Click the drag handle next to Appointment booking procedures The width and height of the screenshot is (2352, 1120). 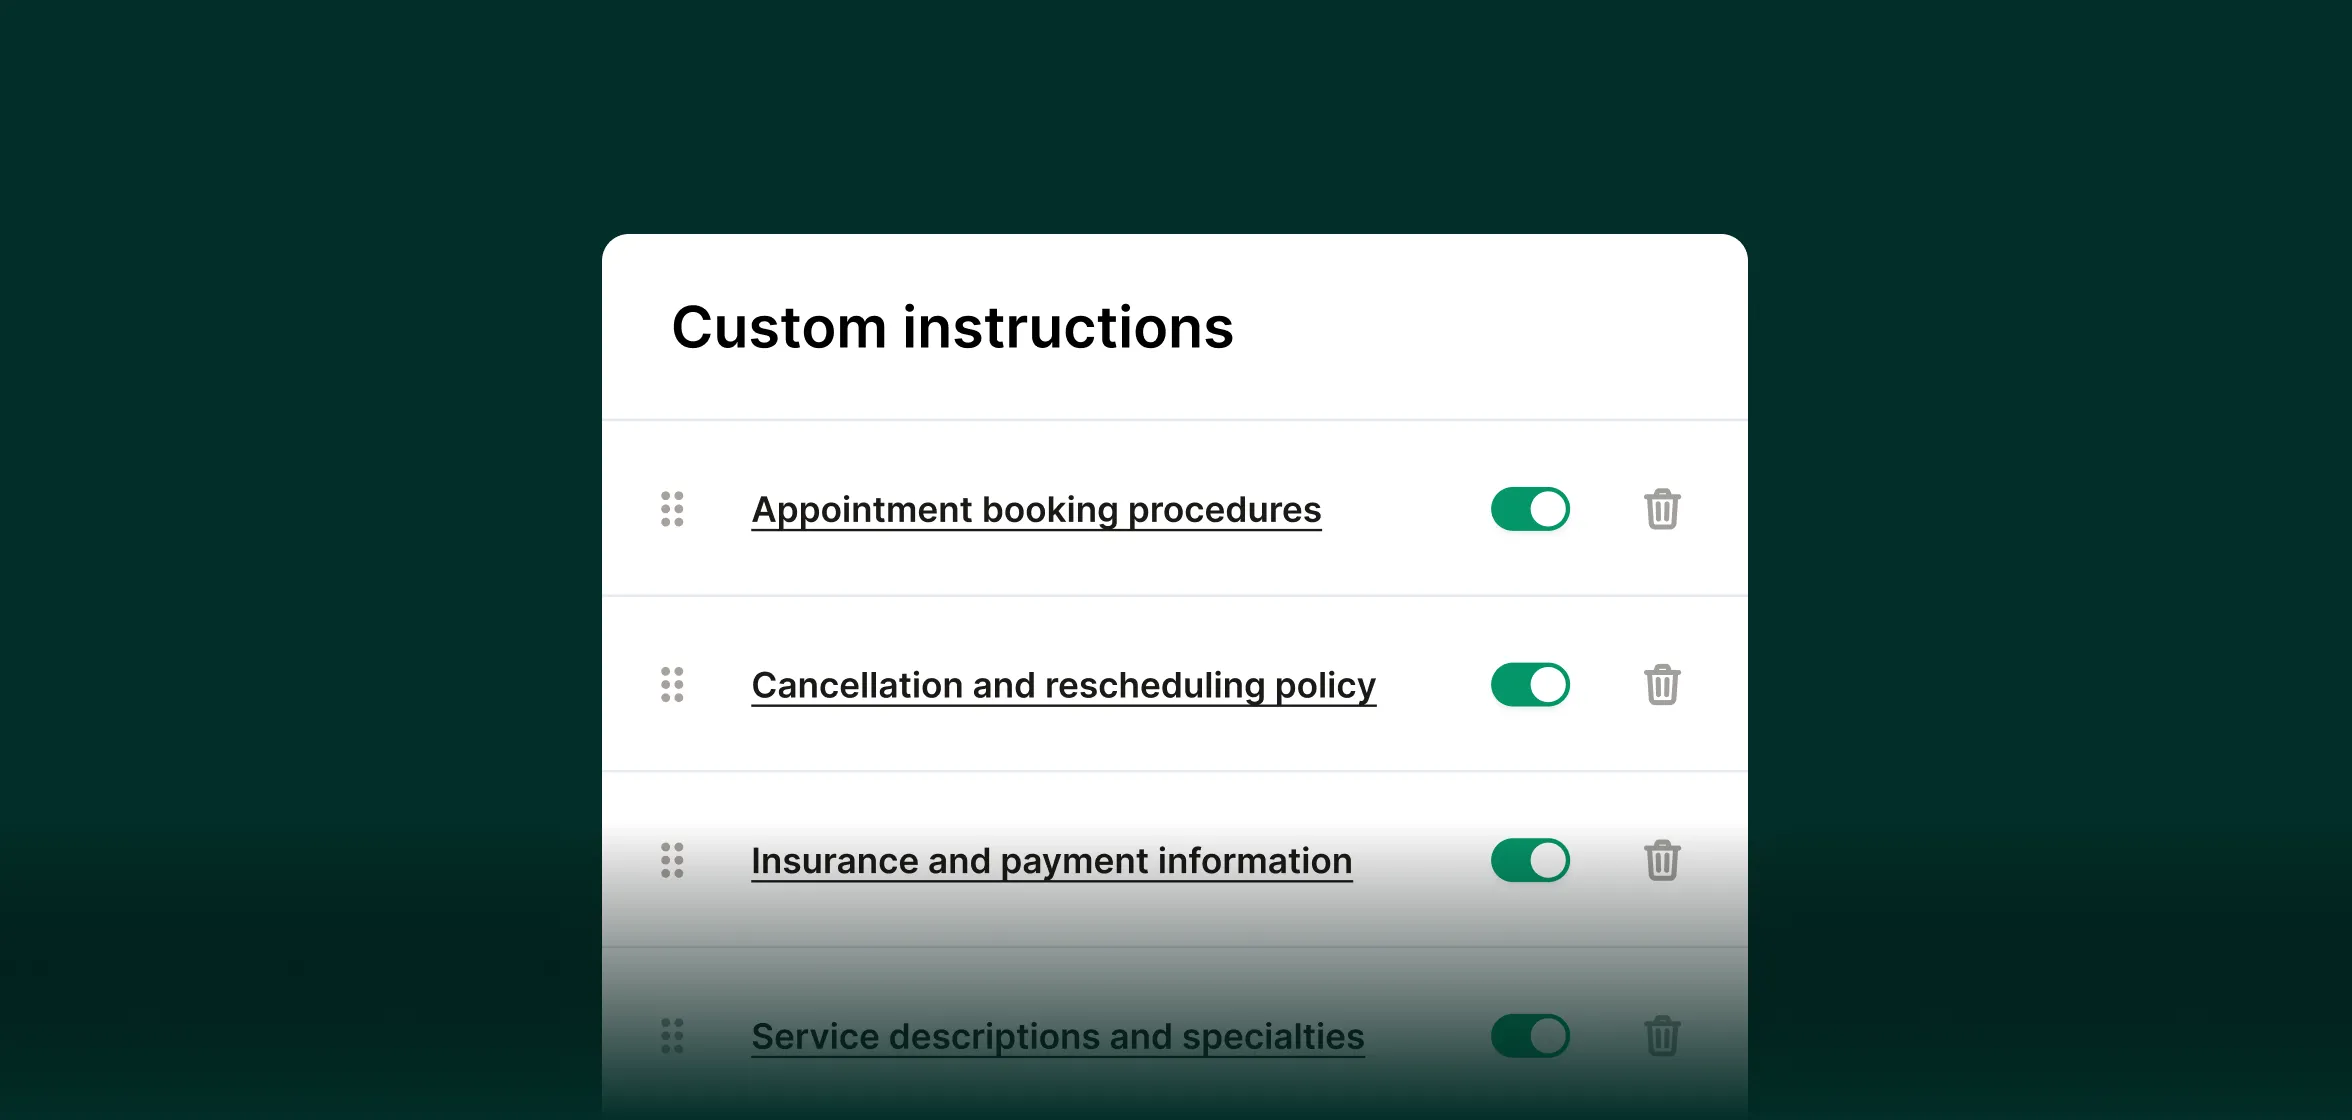(672, 509)
